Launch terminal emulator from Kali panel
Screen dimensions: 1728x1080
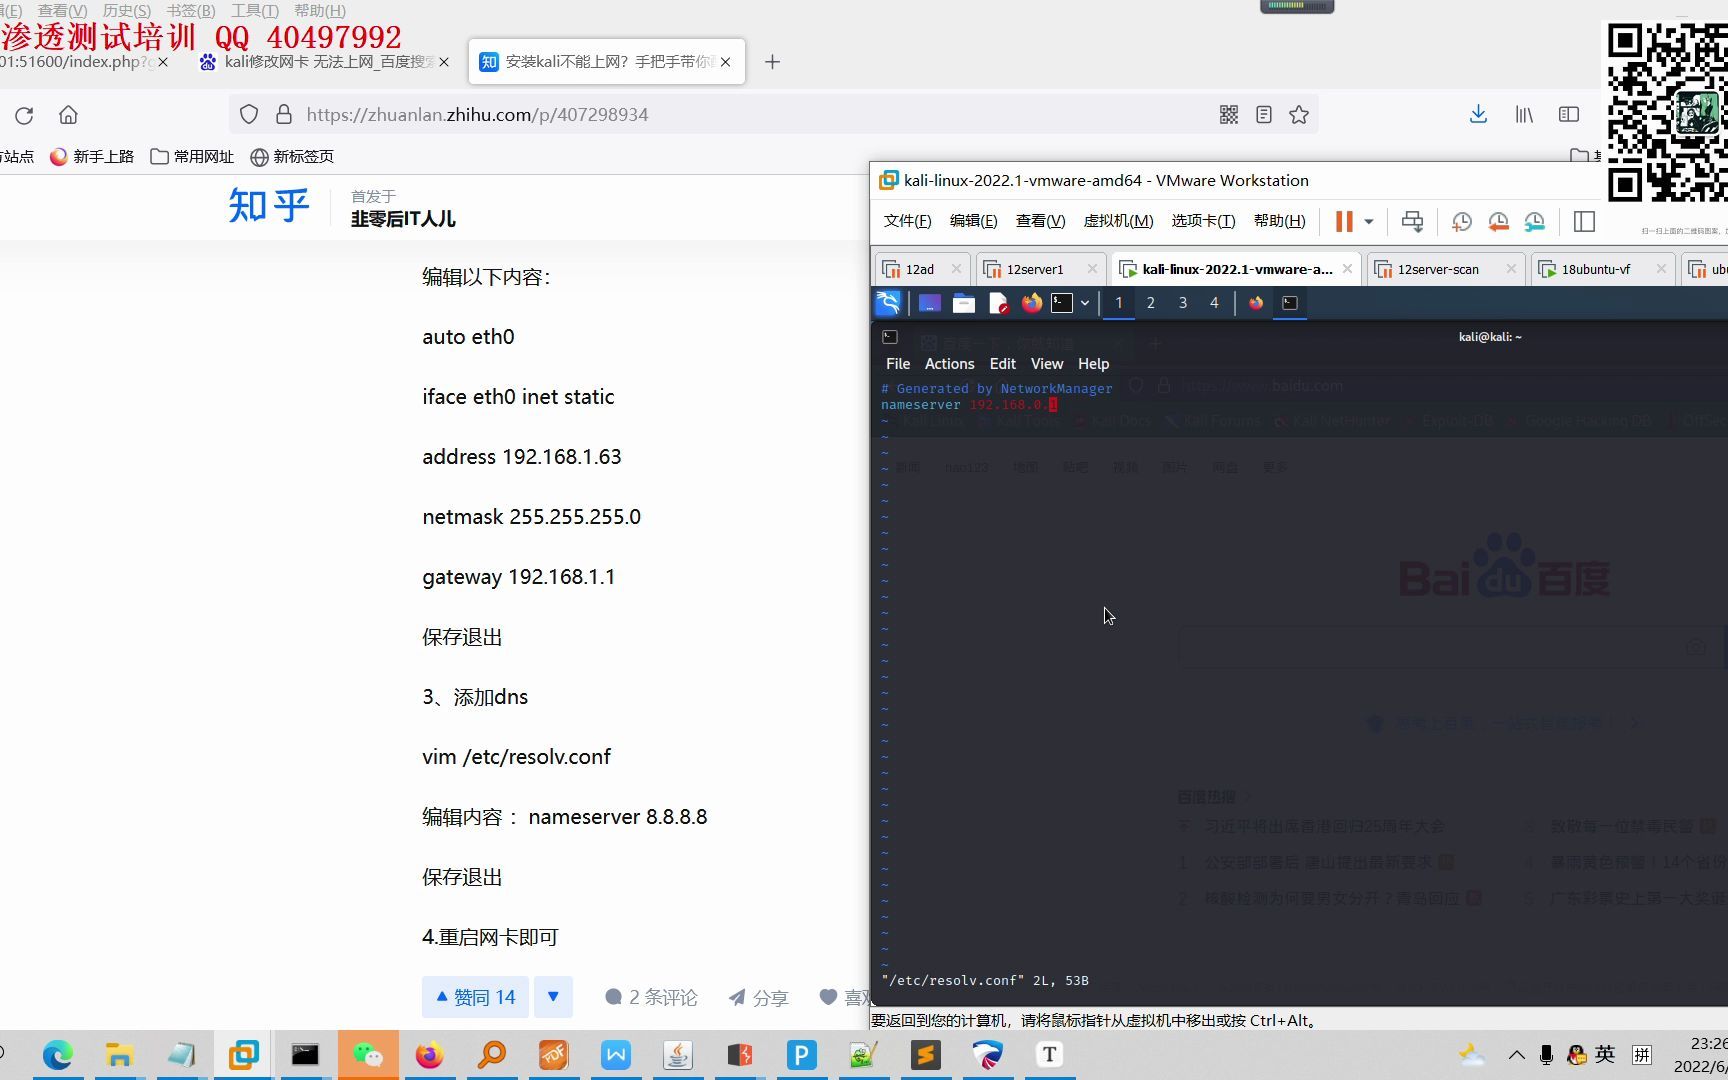click(x=1062, y=303)
